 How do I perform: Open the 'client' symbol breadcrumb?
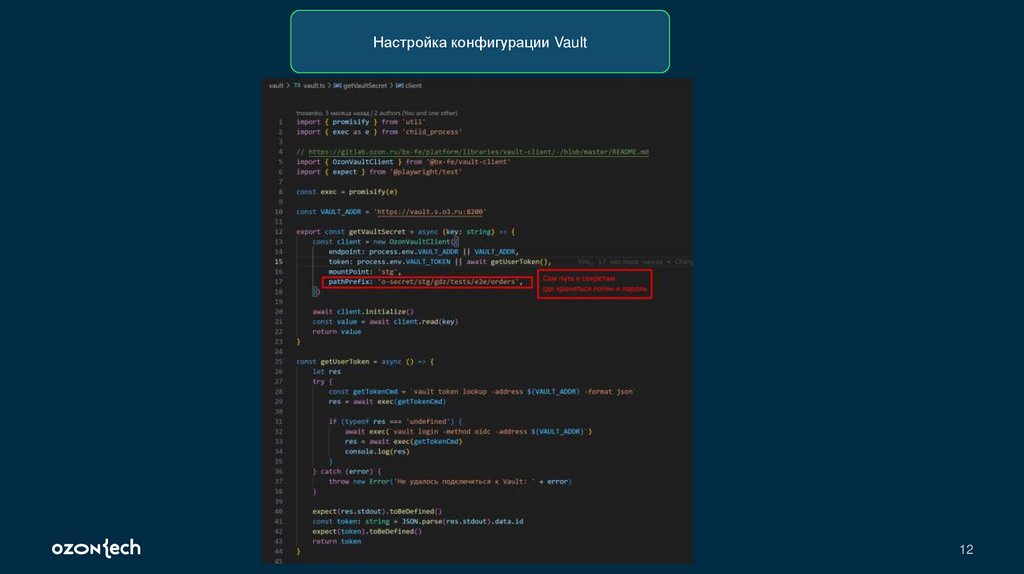[x=413, y=86]
